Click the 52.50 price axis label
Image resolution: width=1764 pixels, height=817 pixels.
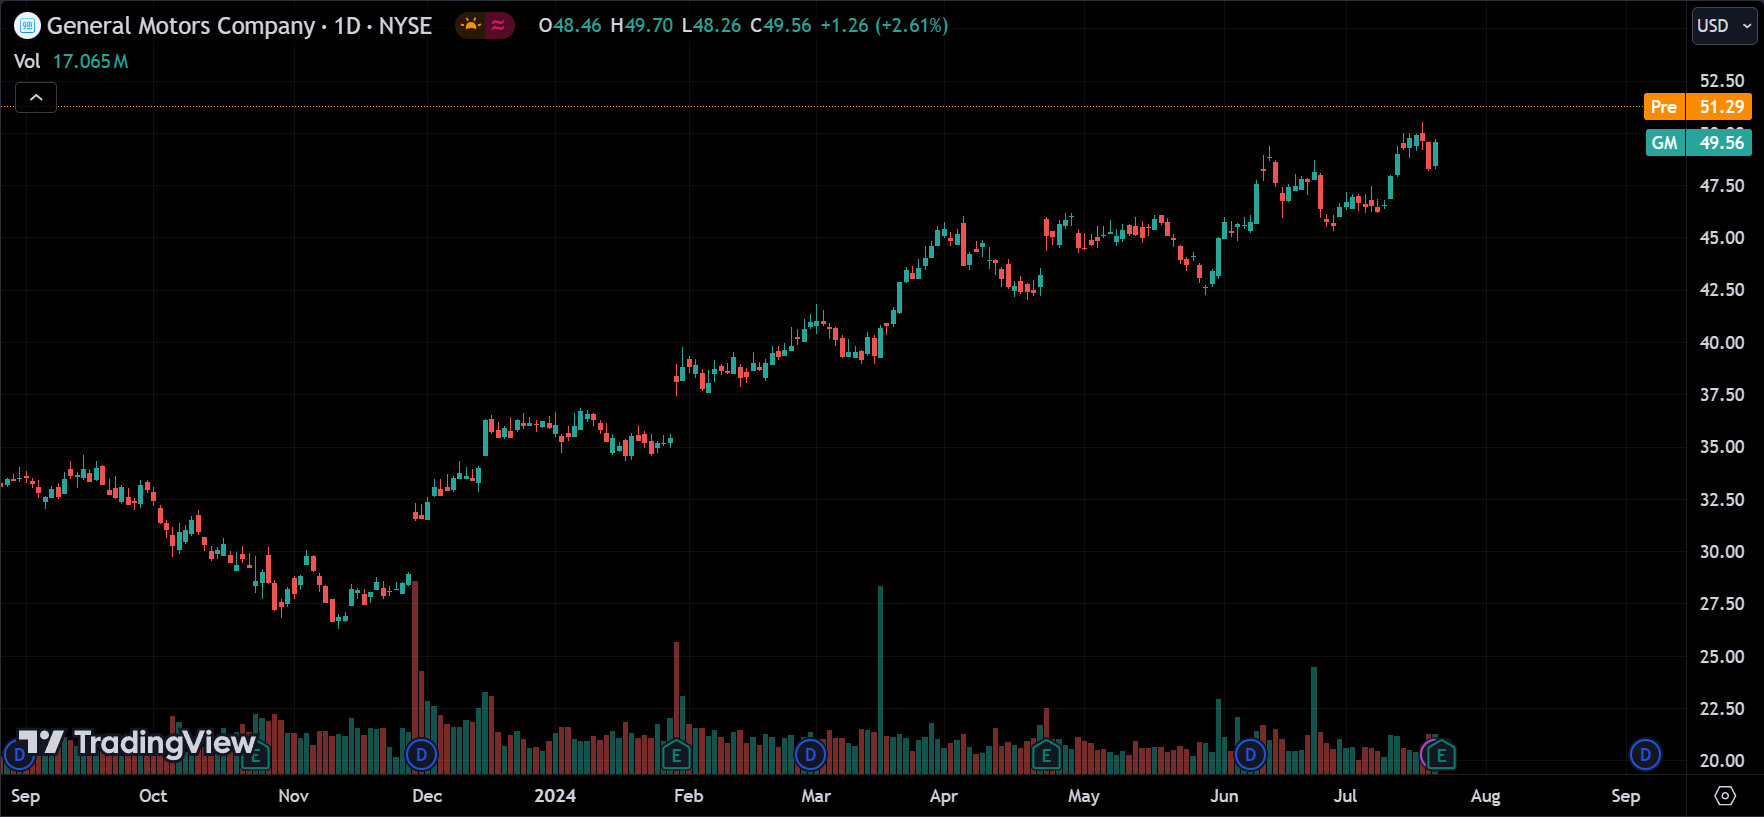[1722, 81]
